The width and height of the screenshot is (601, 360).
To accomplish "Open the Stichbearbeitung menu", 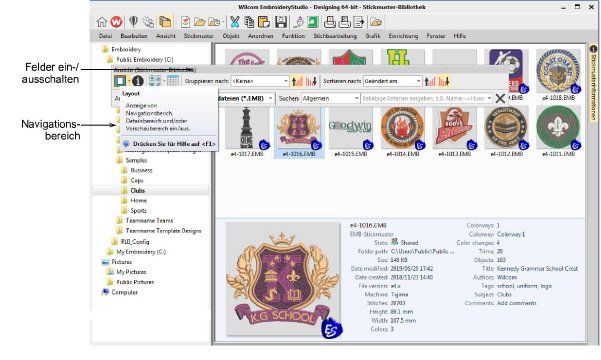I will tap(335, 36).
